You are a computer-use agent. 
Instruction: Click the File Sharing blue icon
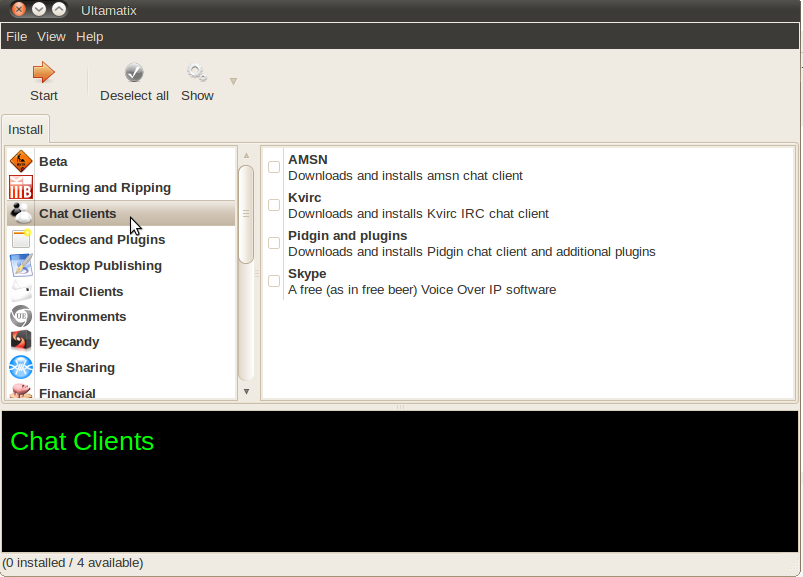click(21, 368)
